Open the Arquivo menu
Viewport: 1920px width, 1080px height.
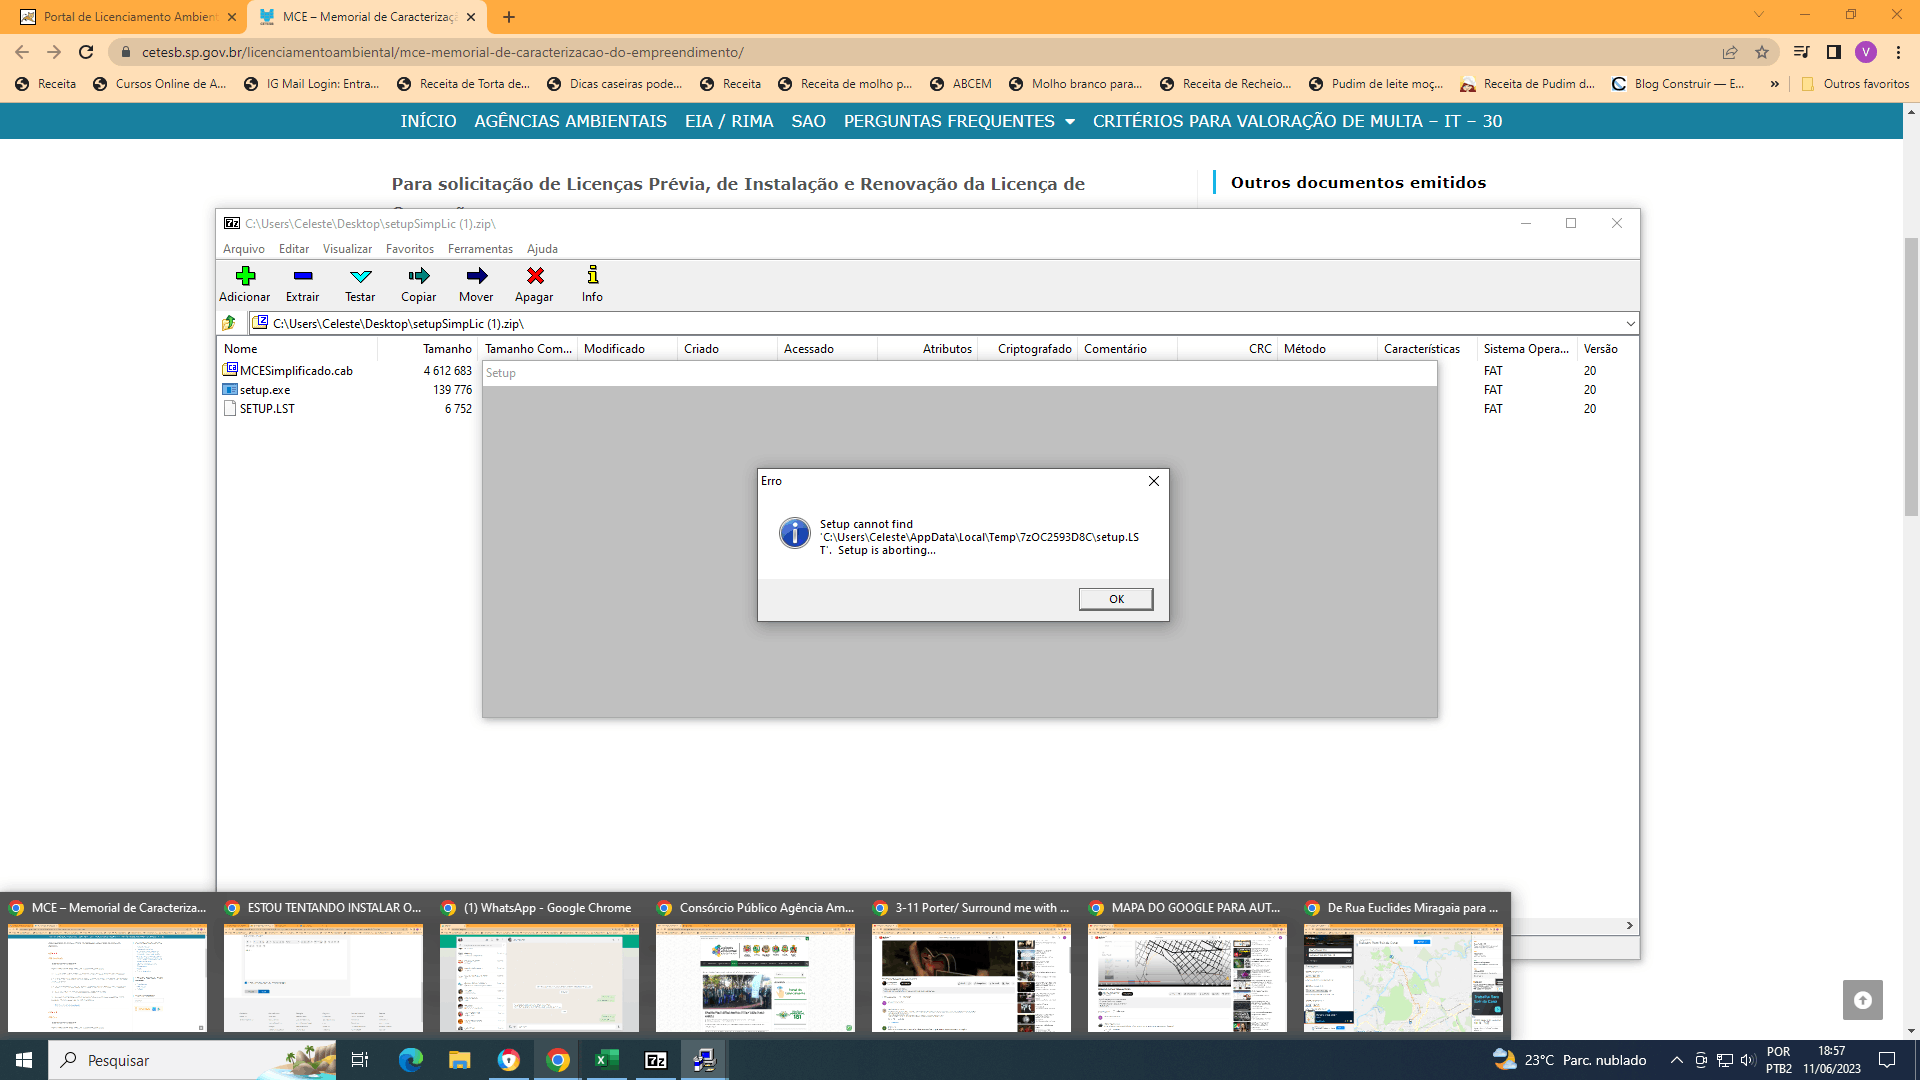243,249
